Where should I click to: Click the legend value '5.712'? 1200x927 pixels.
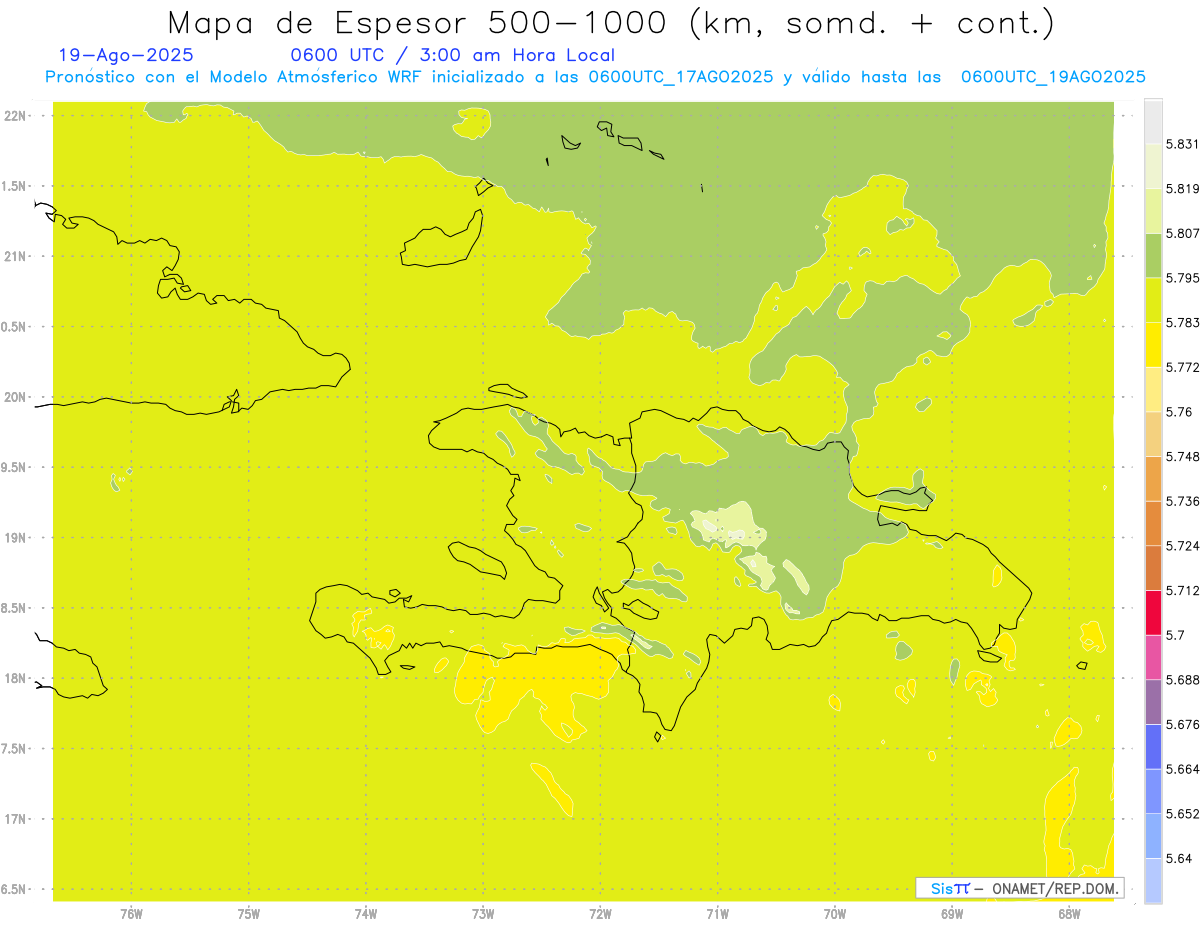click(x=1182, y=591)
